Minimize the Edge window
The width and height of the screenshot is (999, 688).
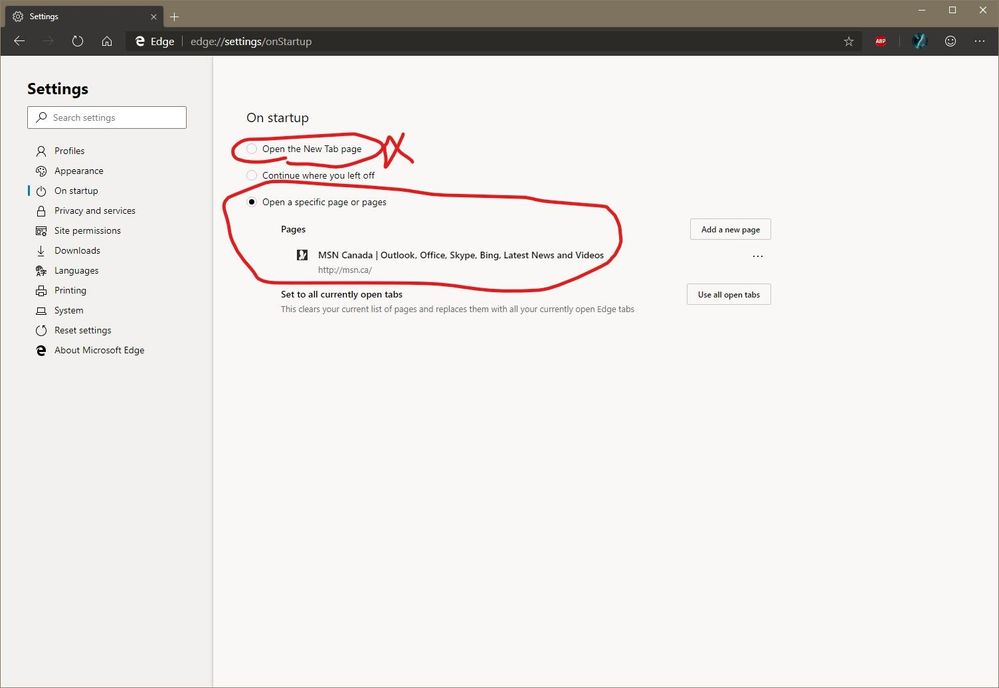pos(922,10)
